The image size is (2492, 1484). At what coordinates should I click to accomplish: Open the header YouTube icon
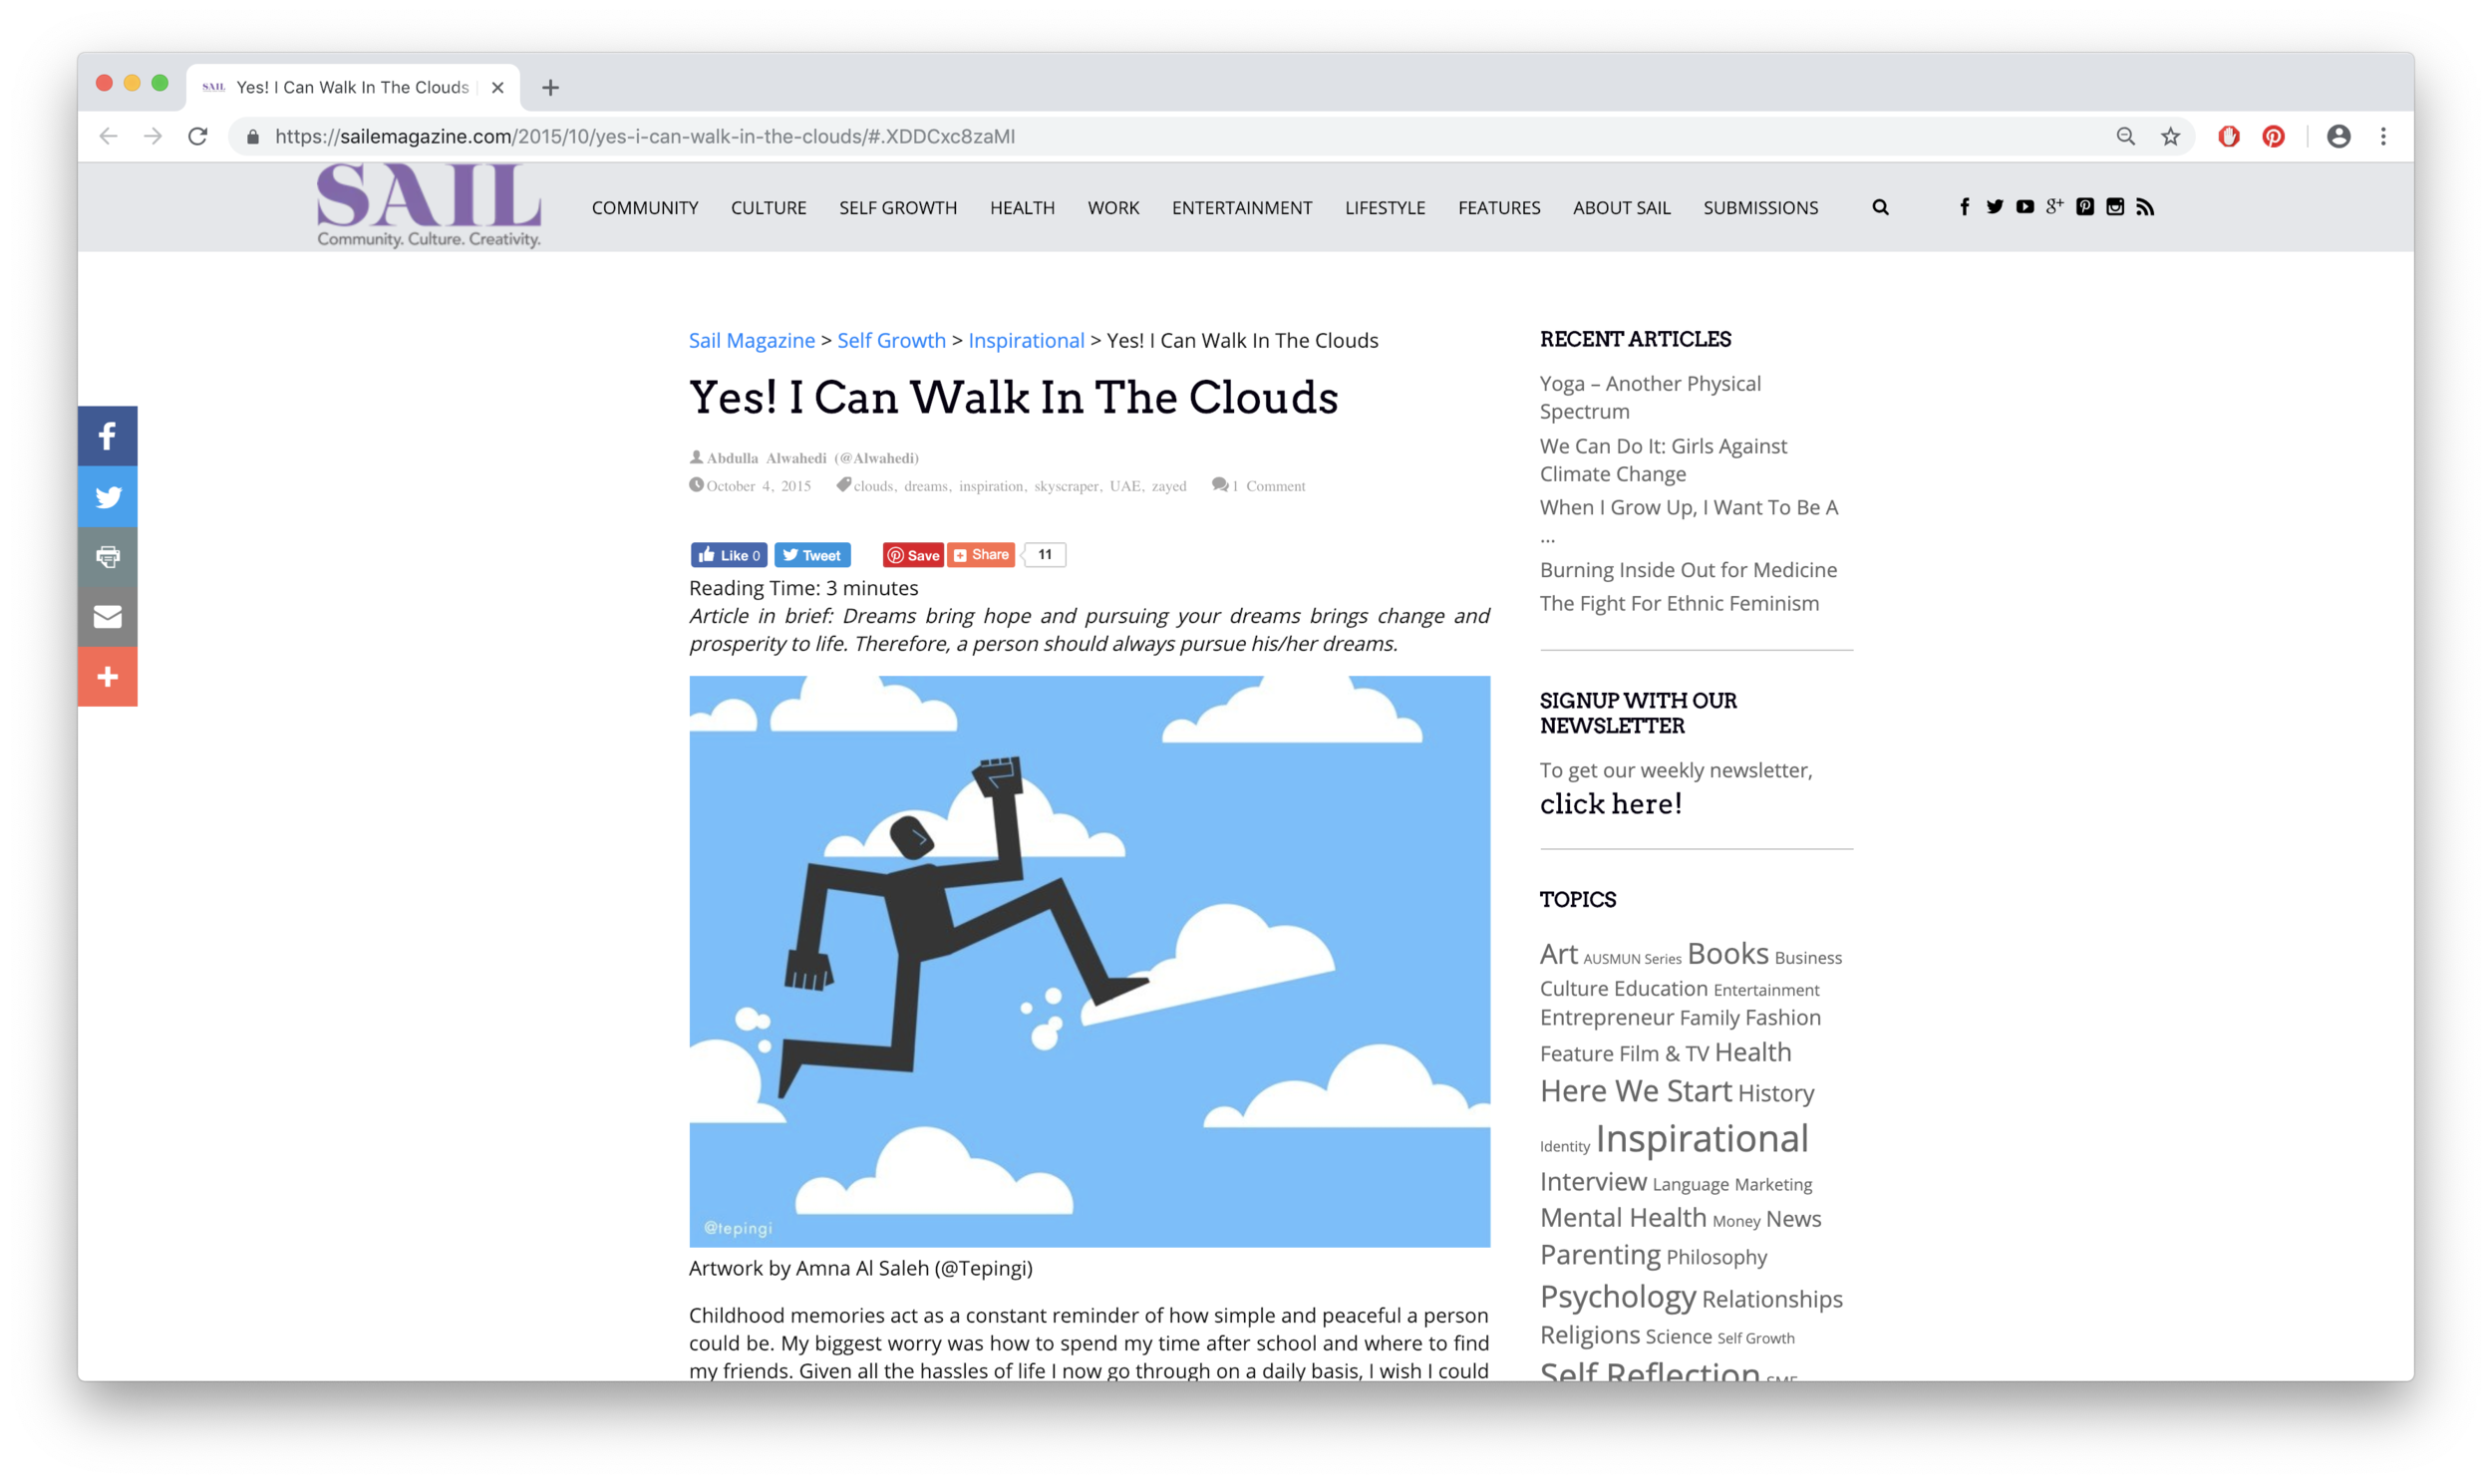pyautogui.click(x=2025, y=207)
